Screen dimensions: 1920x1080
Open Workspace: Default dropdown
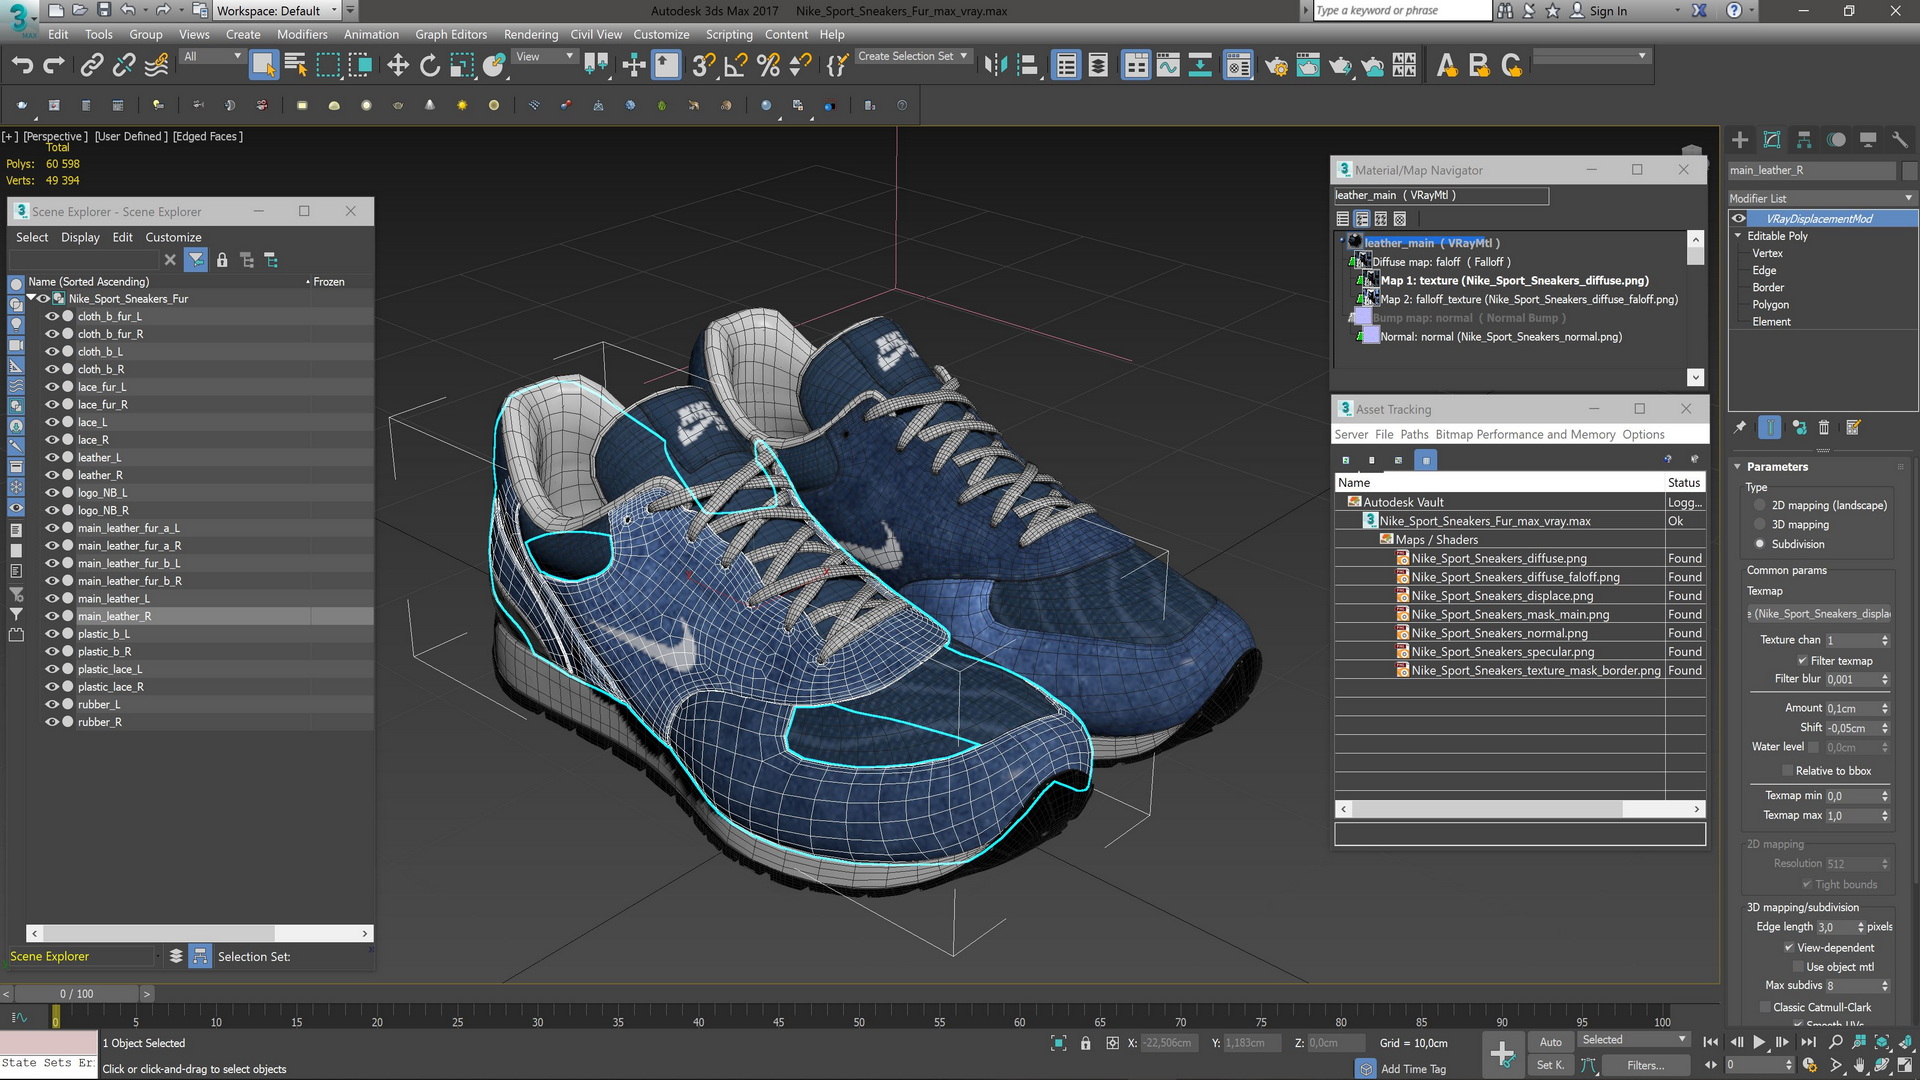pos(278,11)
